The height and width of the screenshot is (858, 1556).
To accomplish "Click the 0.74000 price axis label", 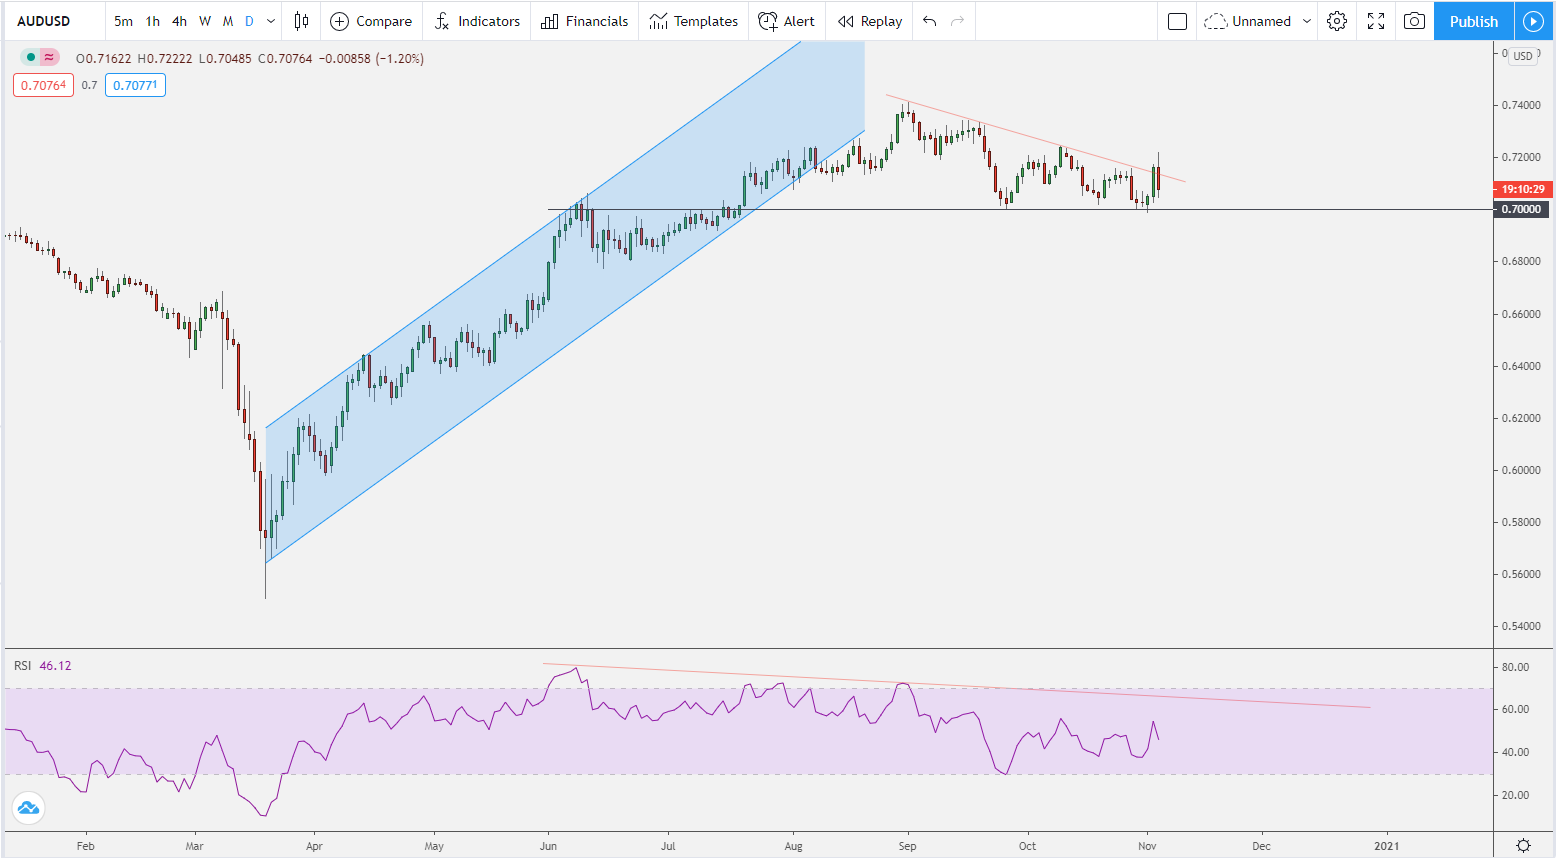I will (1521, 105).
